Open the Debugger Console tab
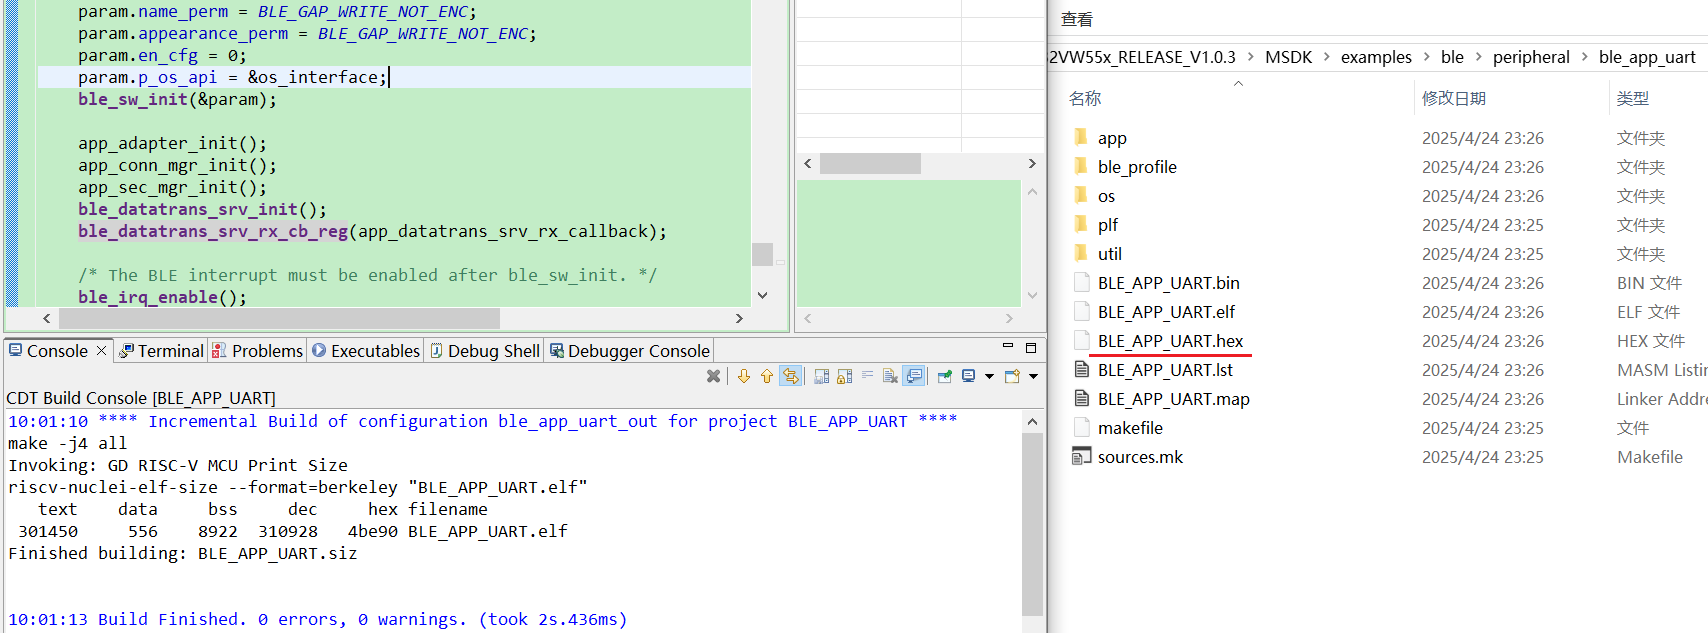Viewport: 1708px width, 633px height. tap(630, 351)
